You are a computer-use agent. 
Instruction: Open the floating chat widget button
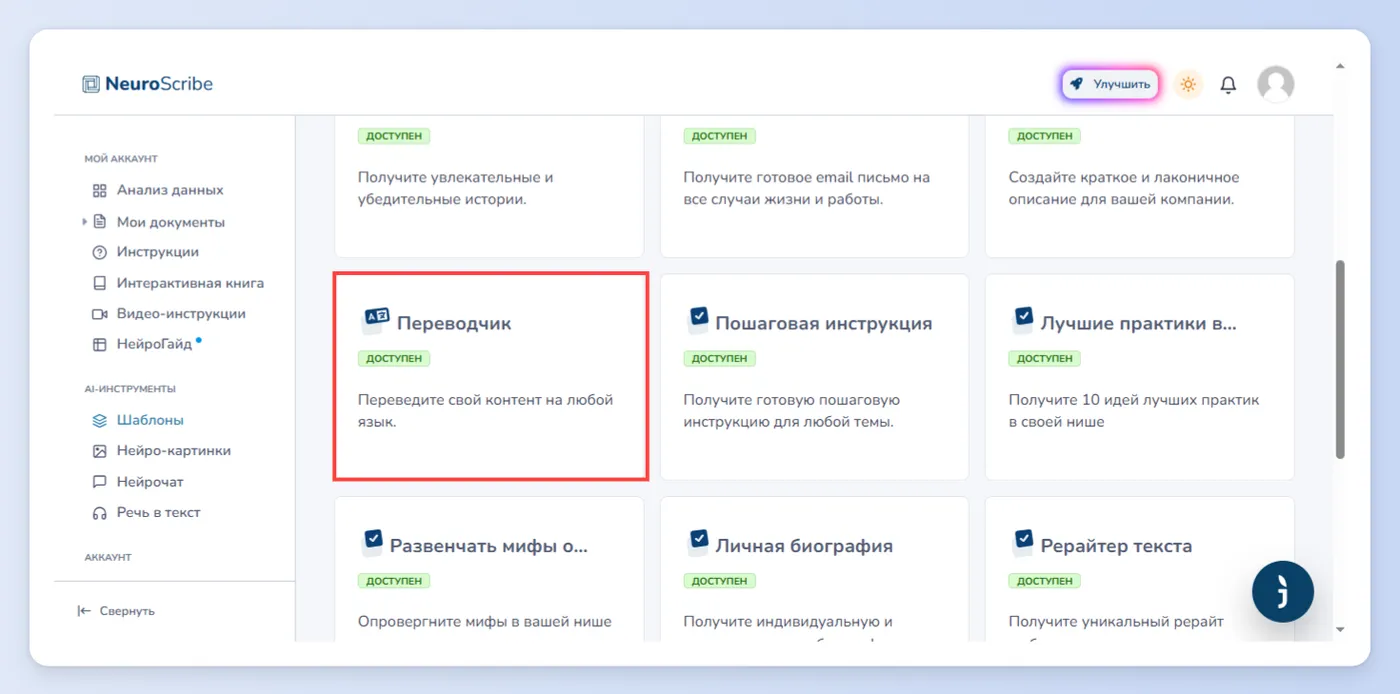click(x=1283, y=591)
